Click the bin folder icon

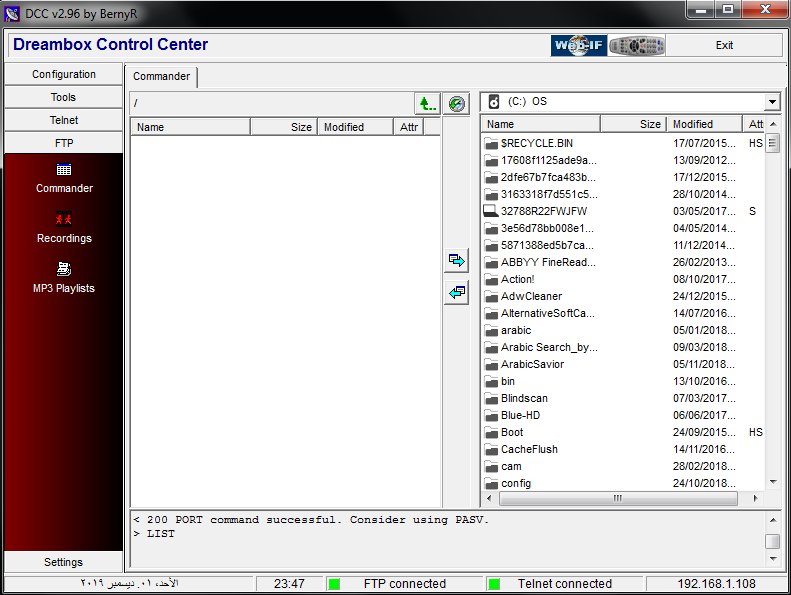[x=491, y=382]
